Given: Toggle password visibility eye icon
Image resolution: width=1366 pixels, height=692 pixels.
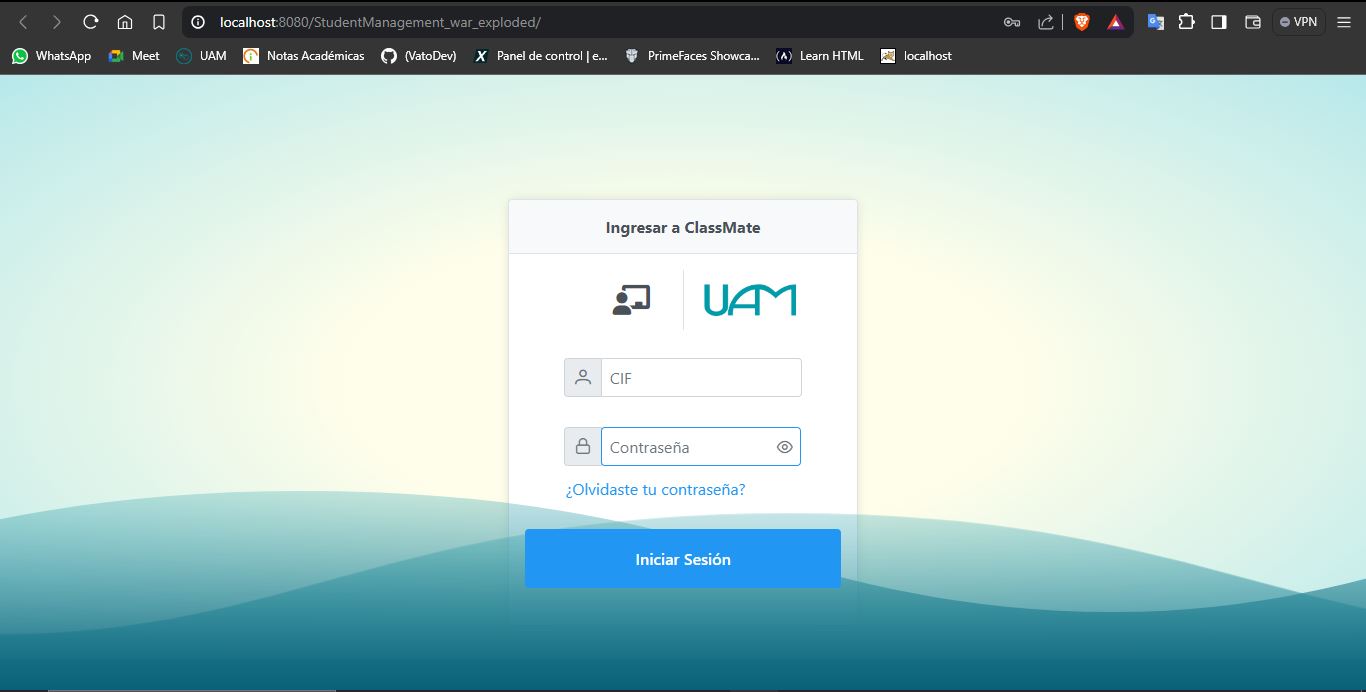Looking at the screenshot, I should 784,447.
